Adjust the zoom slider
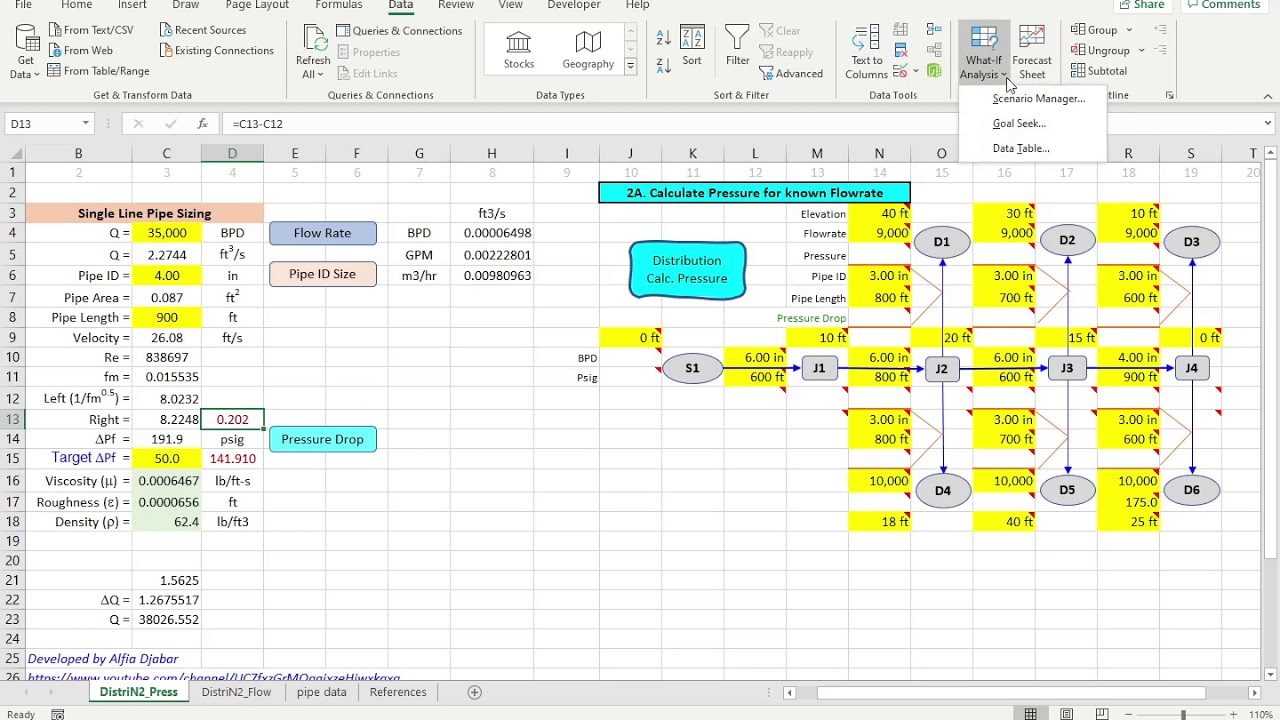This screenshot has height=720, width=1280. pos(1183,714)
